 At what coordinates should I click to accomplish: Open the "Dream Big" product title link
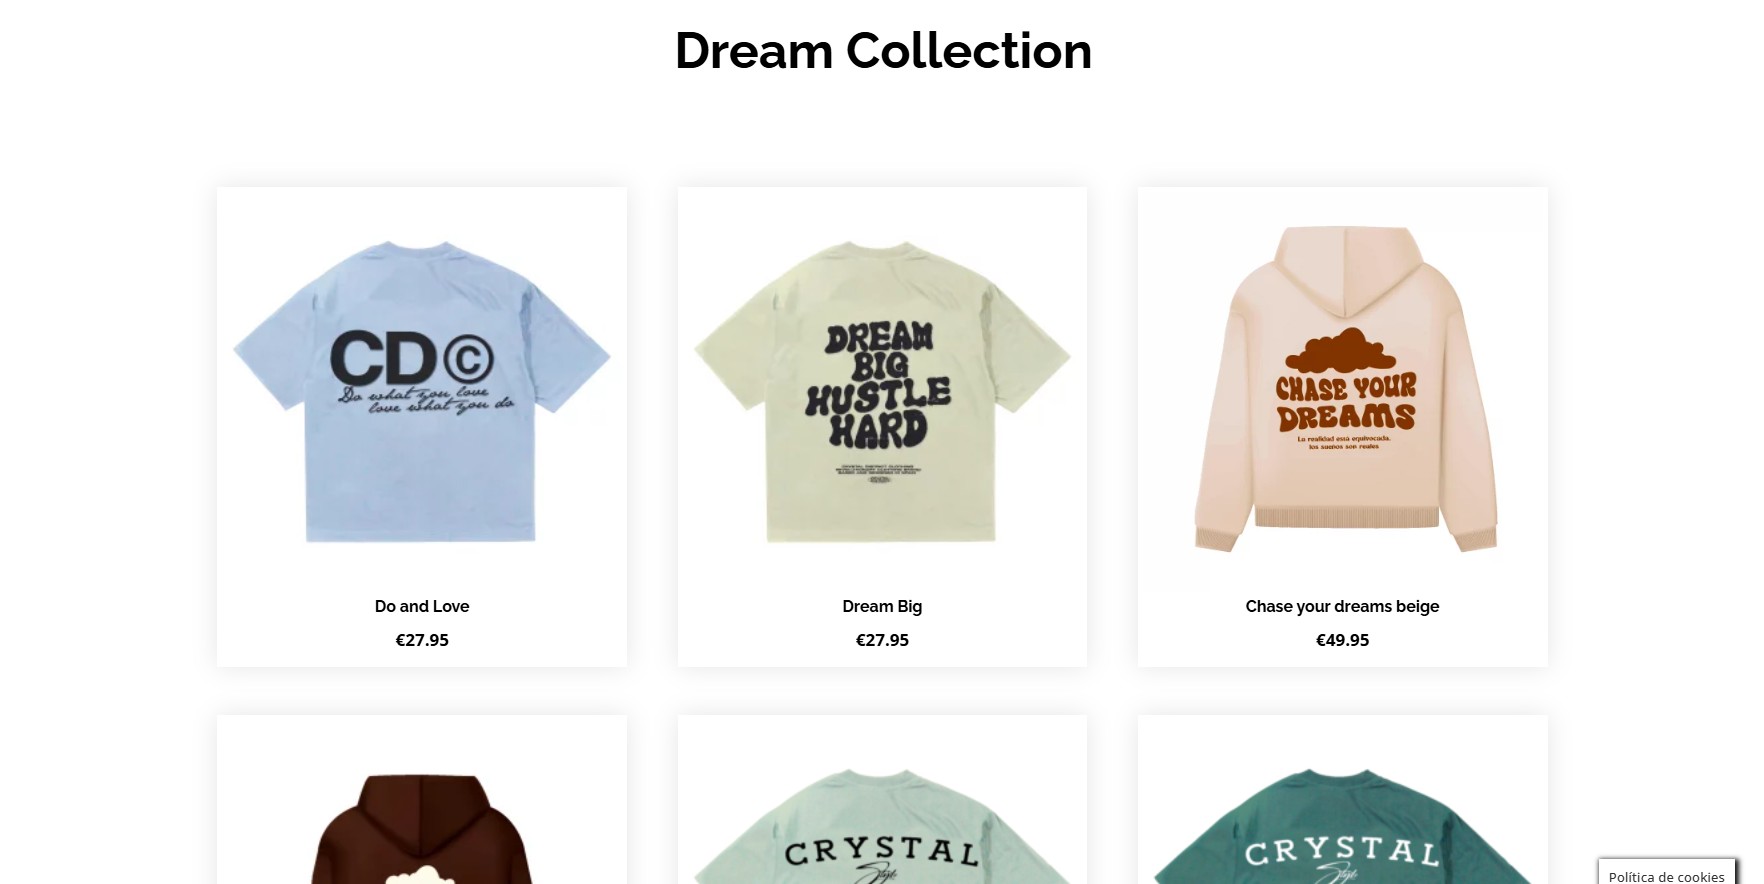882,606
